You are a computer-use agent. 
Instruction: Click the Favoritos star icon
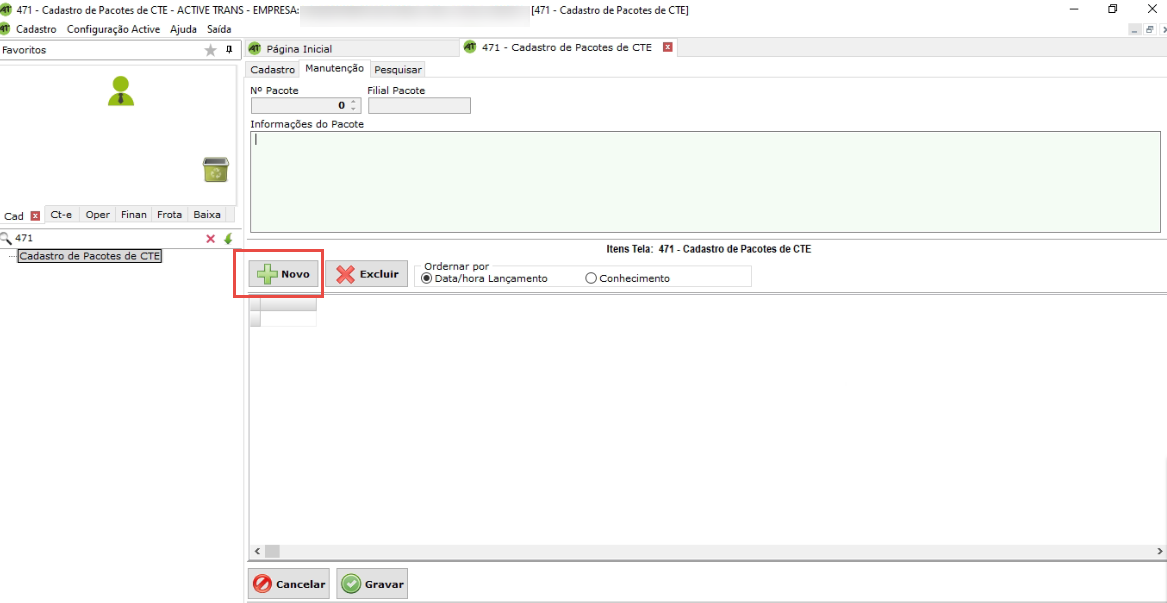tap(210, 50)
